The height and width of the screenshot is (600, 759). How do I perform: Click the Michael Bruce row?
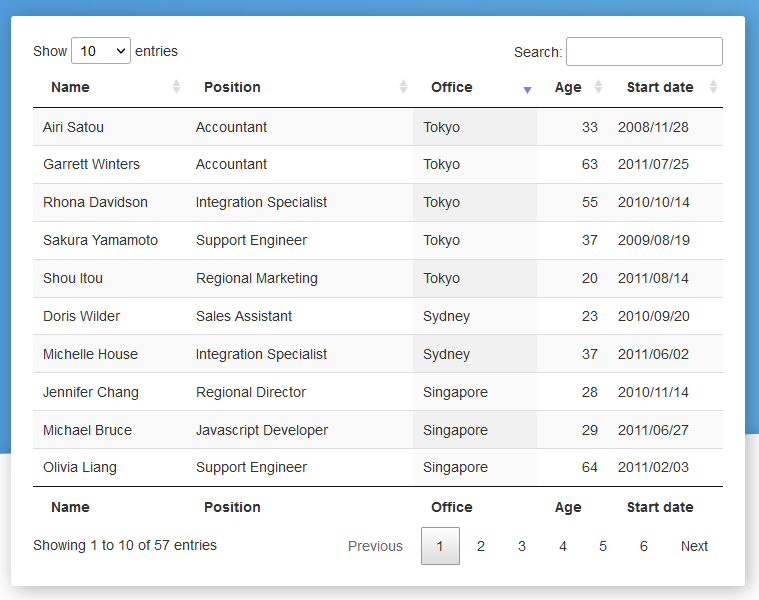tap(87, 430)
